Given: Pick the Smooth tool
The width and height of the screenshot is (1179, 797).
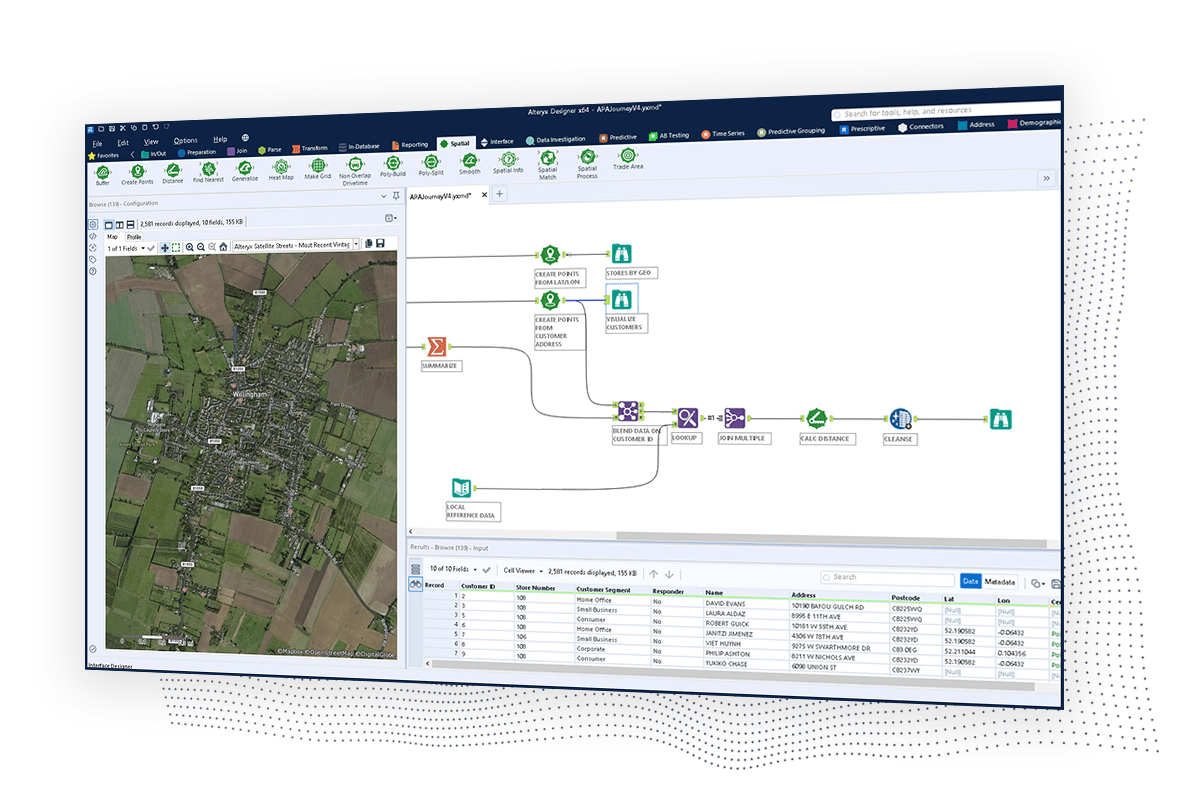Looking at the screenshot, I should 469,164.
